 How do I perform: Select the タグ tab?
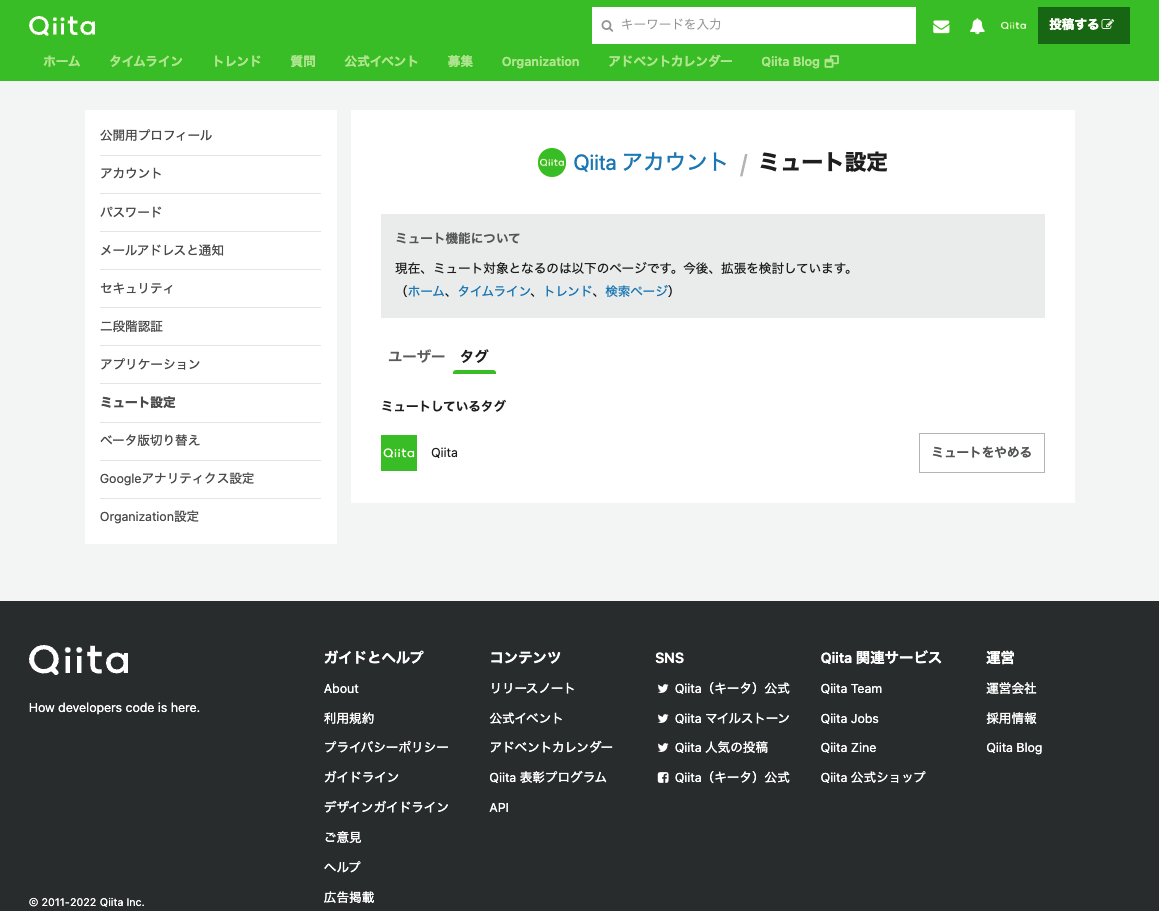click(474, 355)
